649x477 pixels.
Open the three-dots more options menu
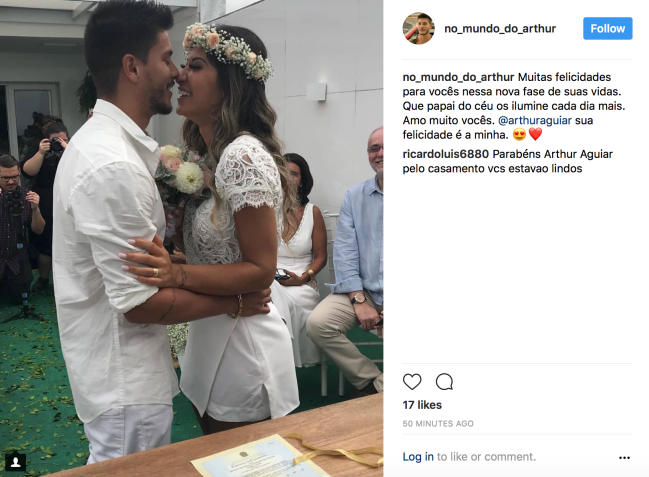[624, 458]
